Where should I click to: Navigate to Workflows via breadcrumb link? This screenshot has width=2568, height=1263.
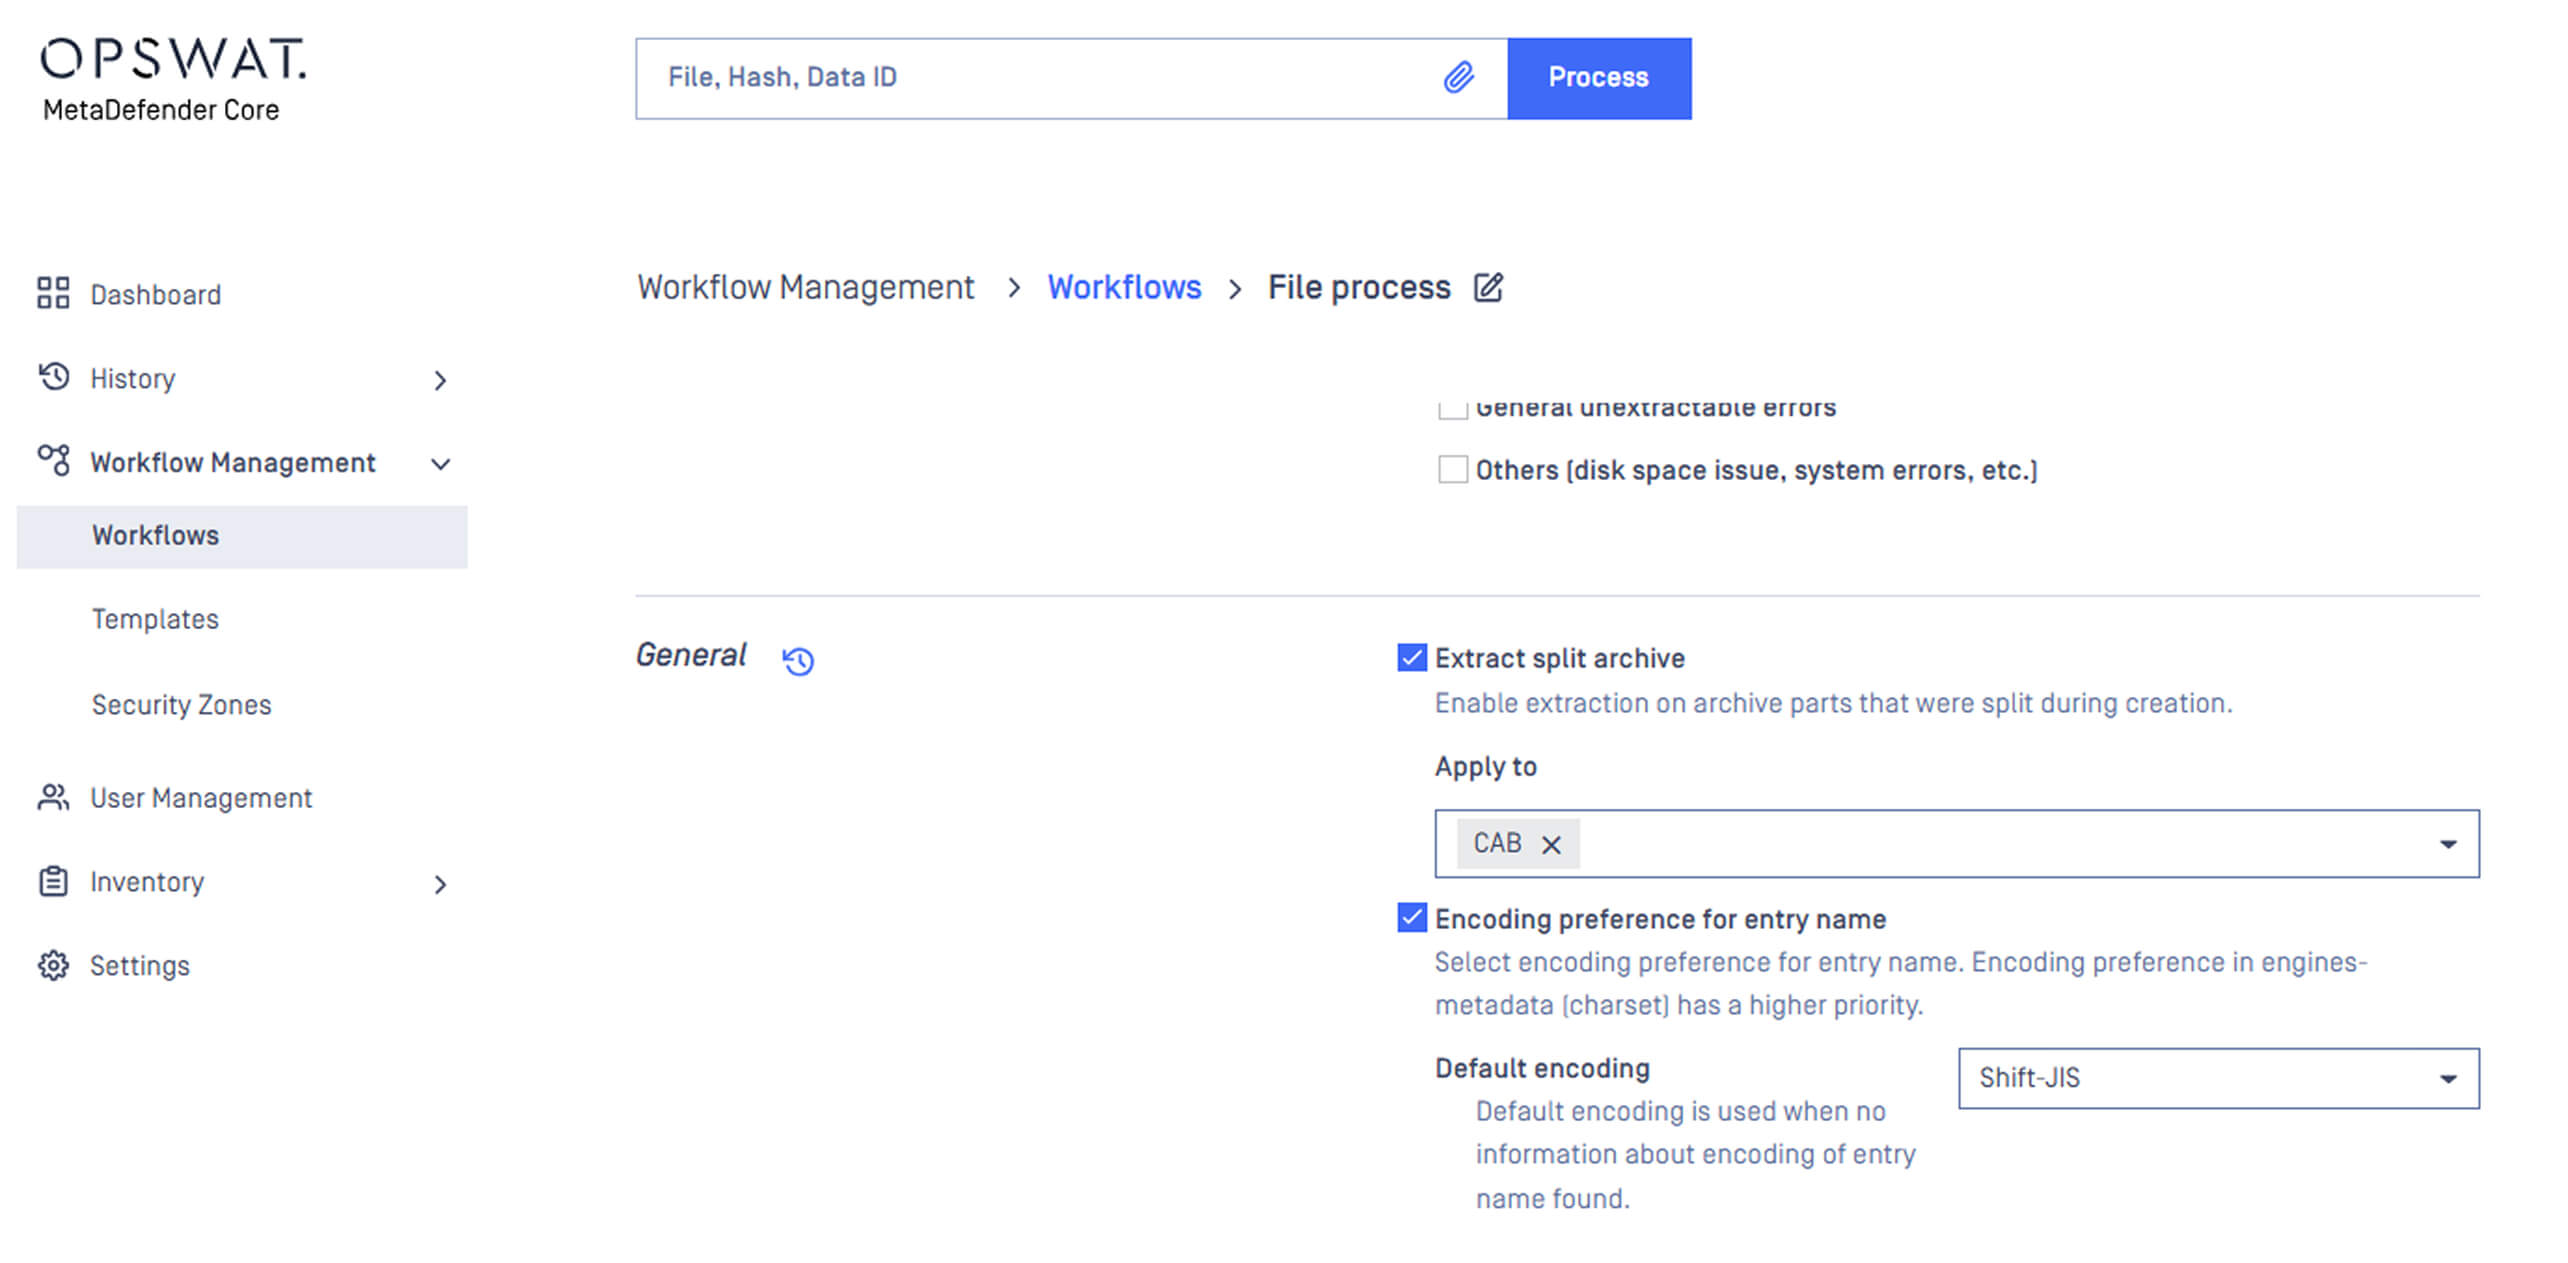1124,287
